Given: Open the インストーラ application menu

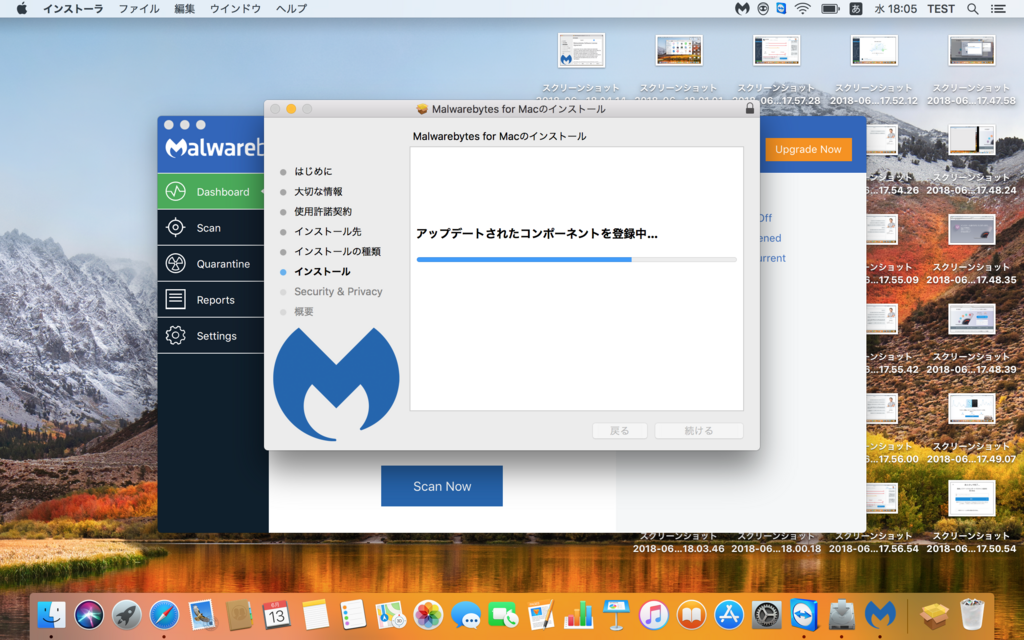Looking at the screenshot, I should click(73, 8).
